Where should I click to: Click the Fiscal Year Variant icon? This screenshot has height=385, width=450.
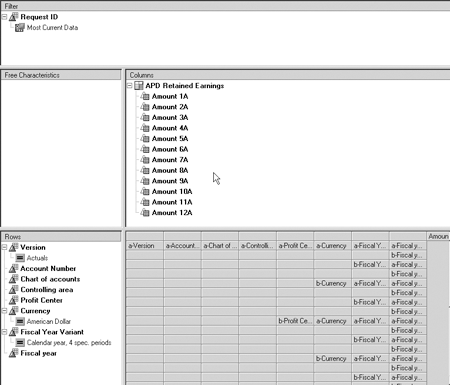(x=14, y=332)
